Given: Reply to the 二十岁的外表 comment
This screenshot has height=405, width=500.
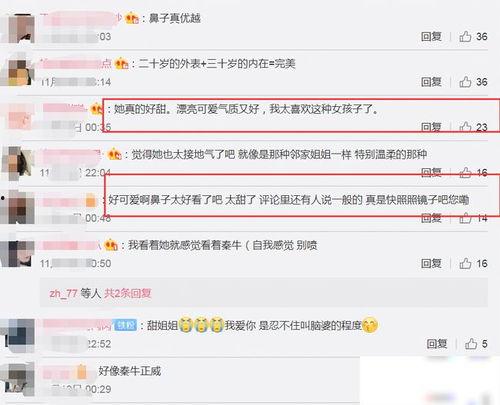Looking at the screenshot, I should [x=431, y=82].
